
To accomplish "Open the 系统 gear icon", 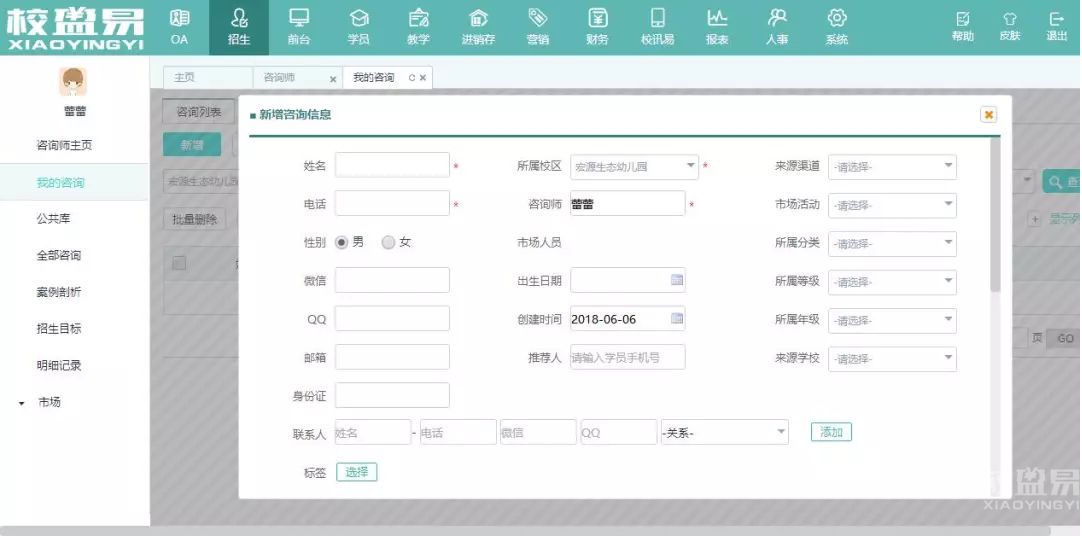I will pyautogui.click(x=837, y=19).
